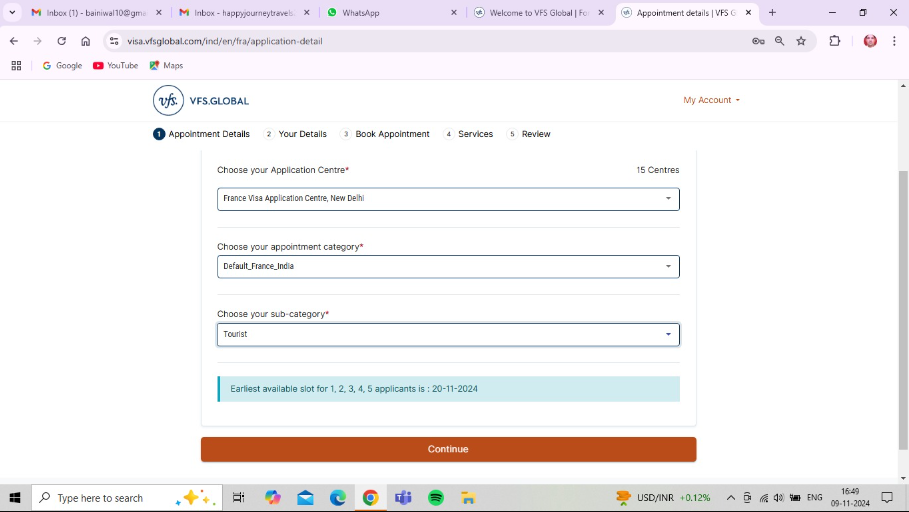Open the USD/INR taskbar widget
The width and height of the screenshot is (909, 512).
[x=663, y=498]
